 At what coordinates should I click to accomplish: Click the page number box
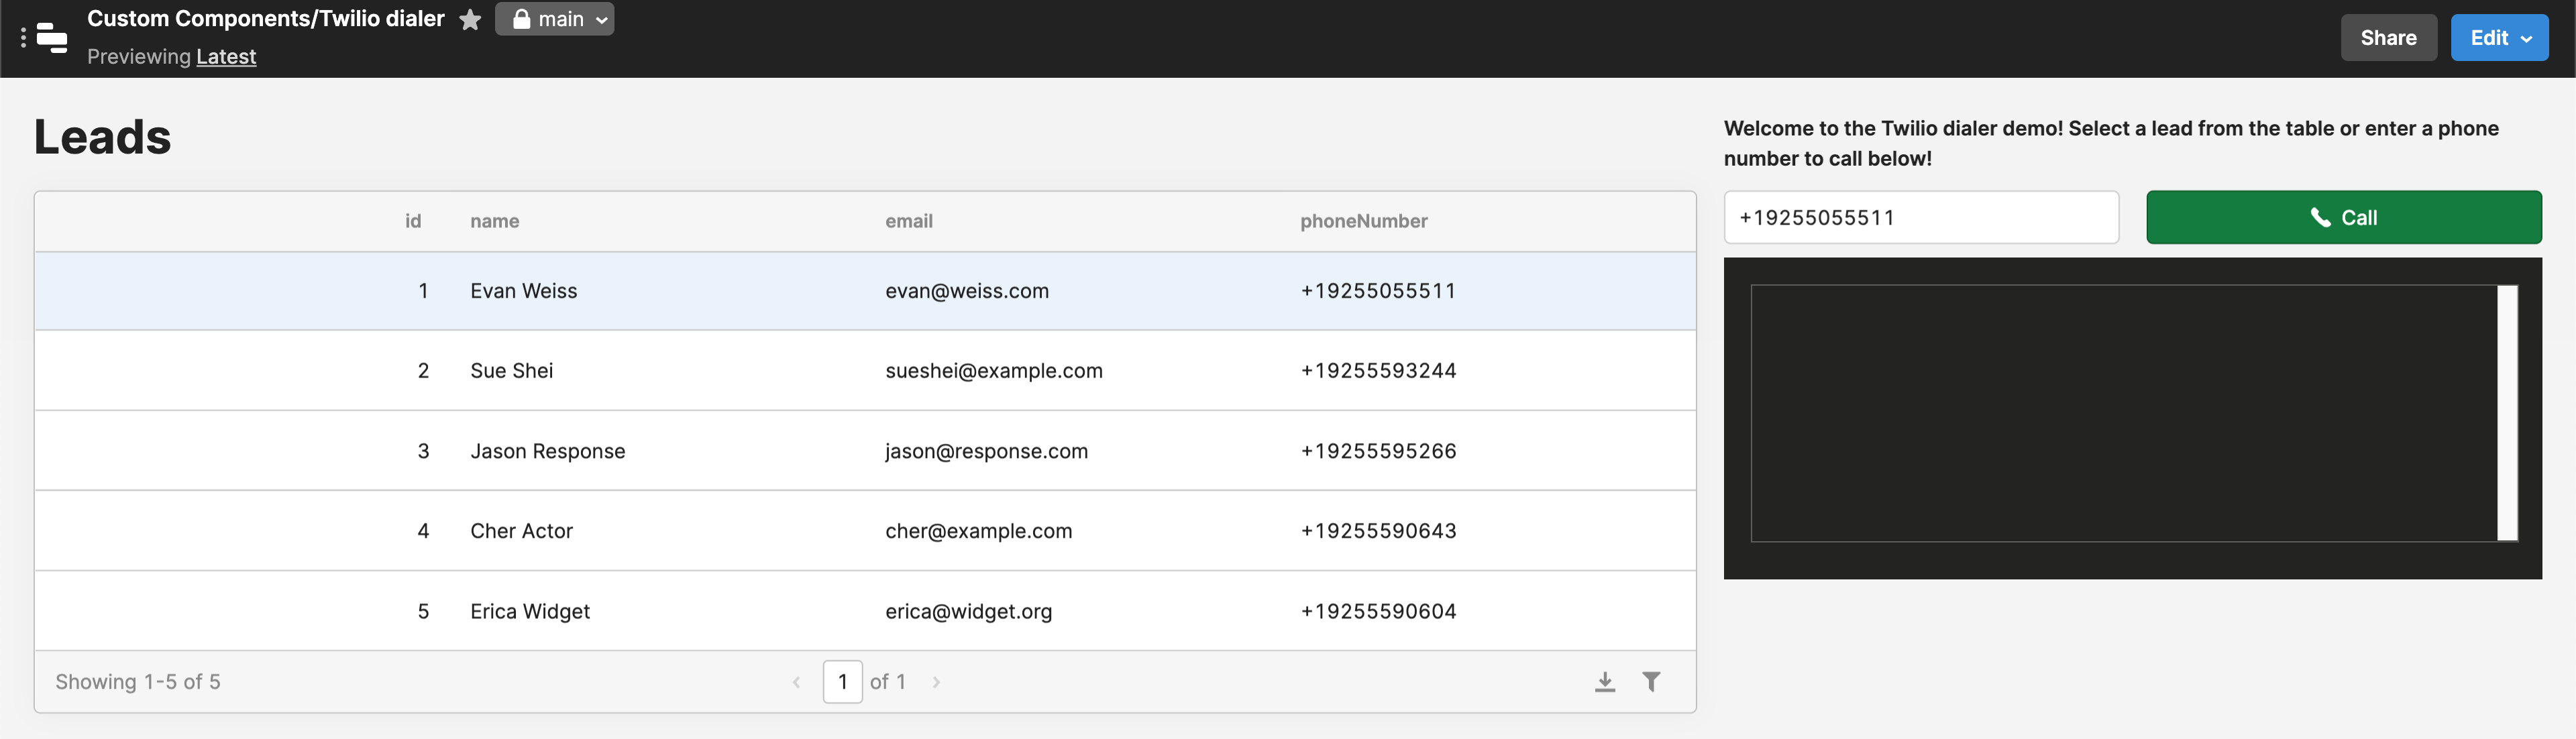[x=843, y=682]
